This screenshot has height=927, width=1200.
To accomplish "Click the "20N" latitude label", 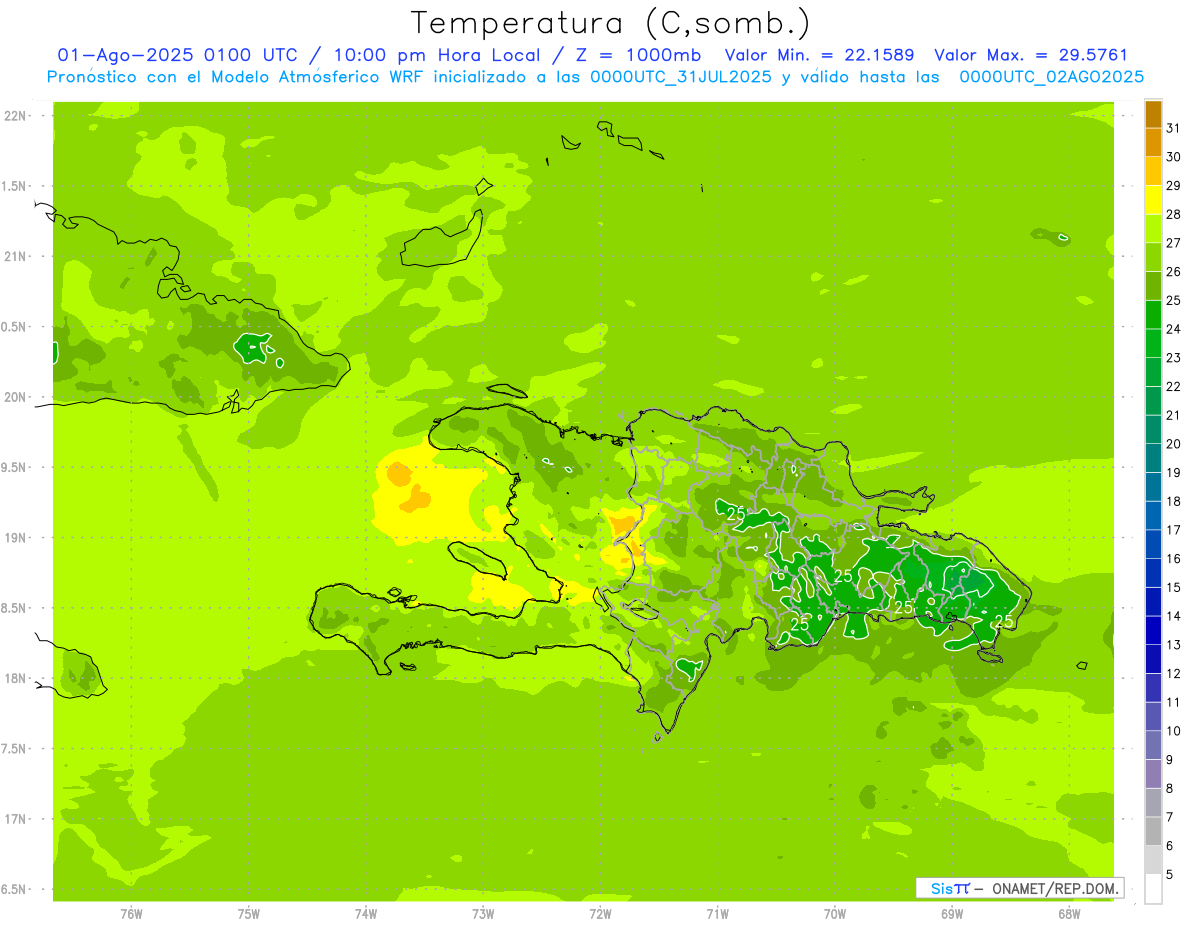I will click(x=16, y=397).
